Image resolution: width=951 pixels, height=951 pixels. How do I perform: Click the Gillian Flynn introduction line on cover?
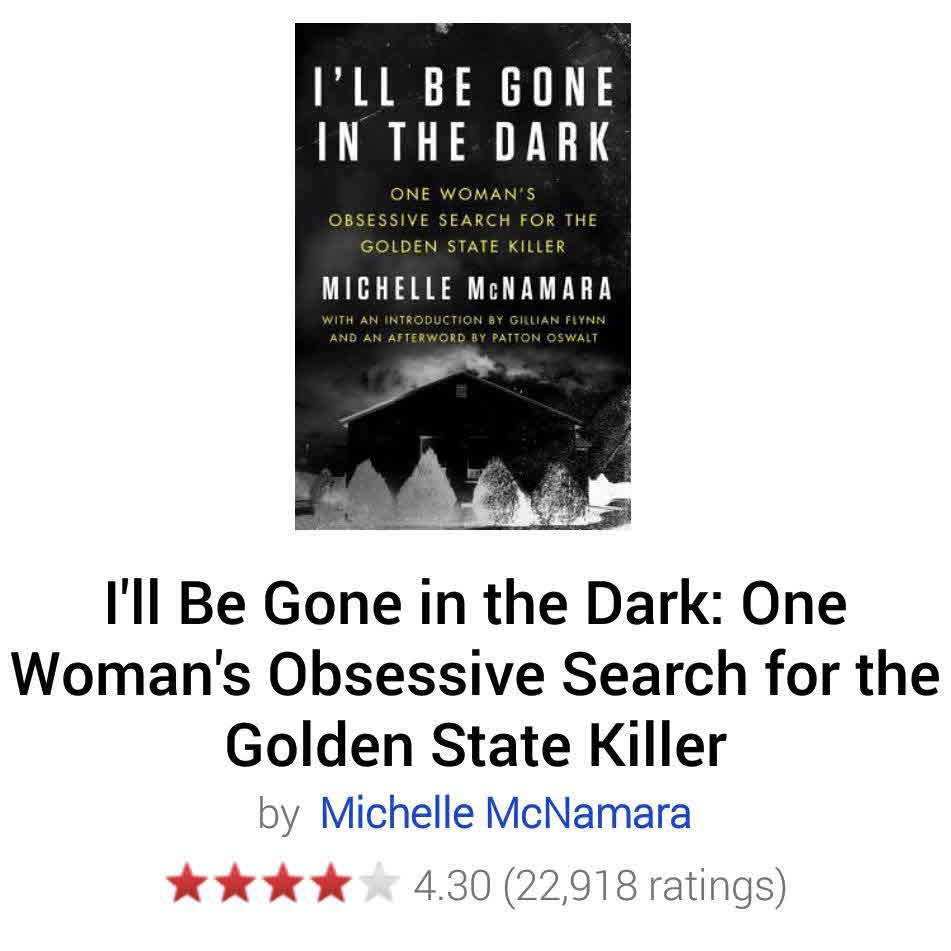point(463,320)
